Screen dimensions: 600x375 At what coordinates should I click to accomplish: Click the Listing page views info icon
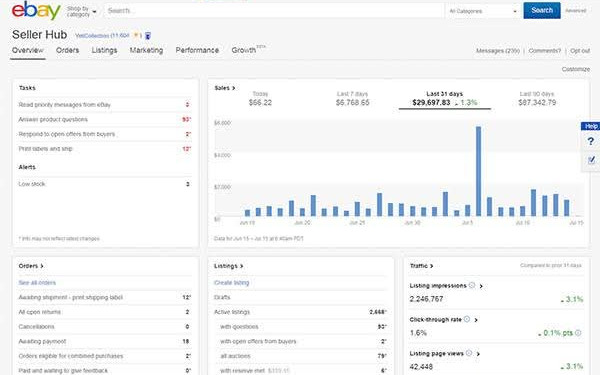(469, 353)
